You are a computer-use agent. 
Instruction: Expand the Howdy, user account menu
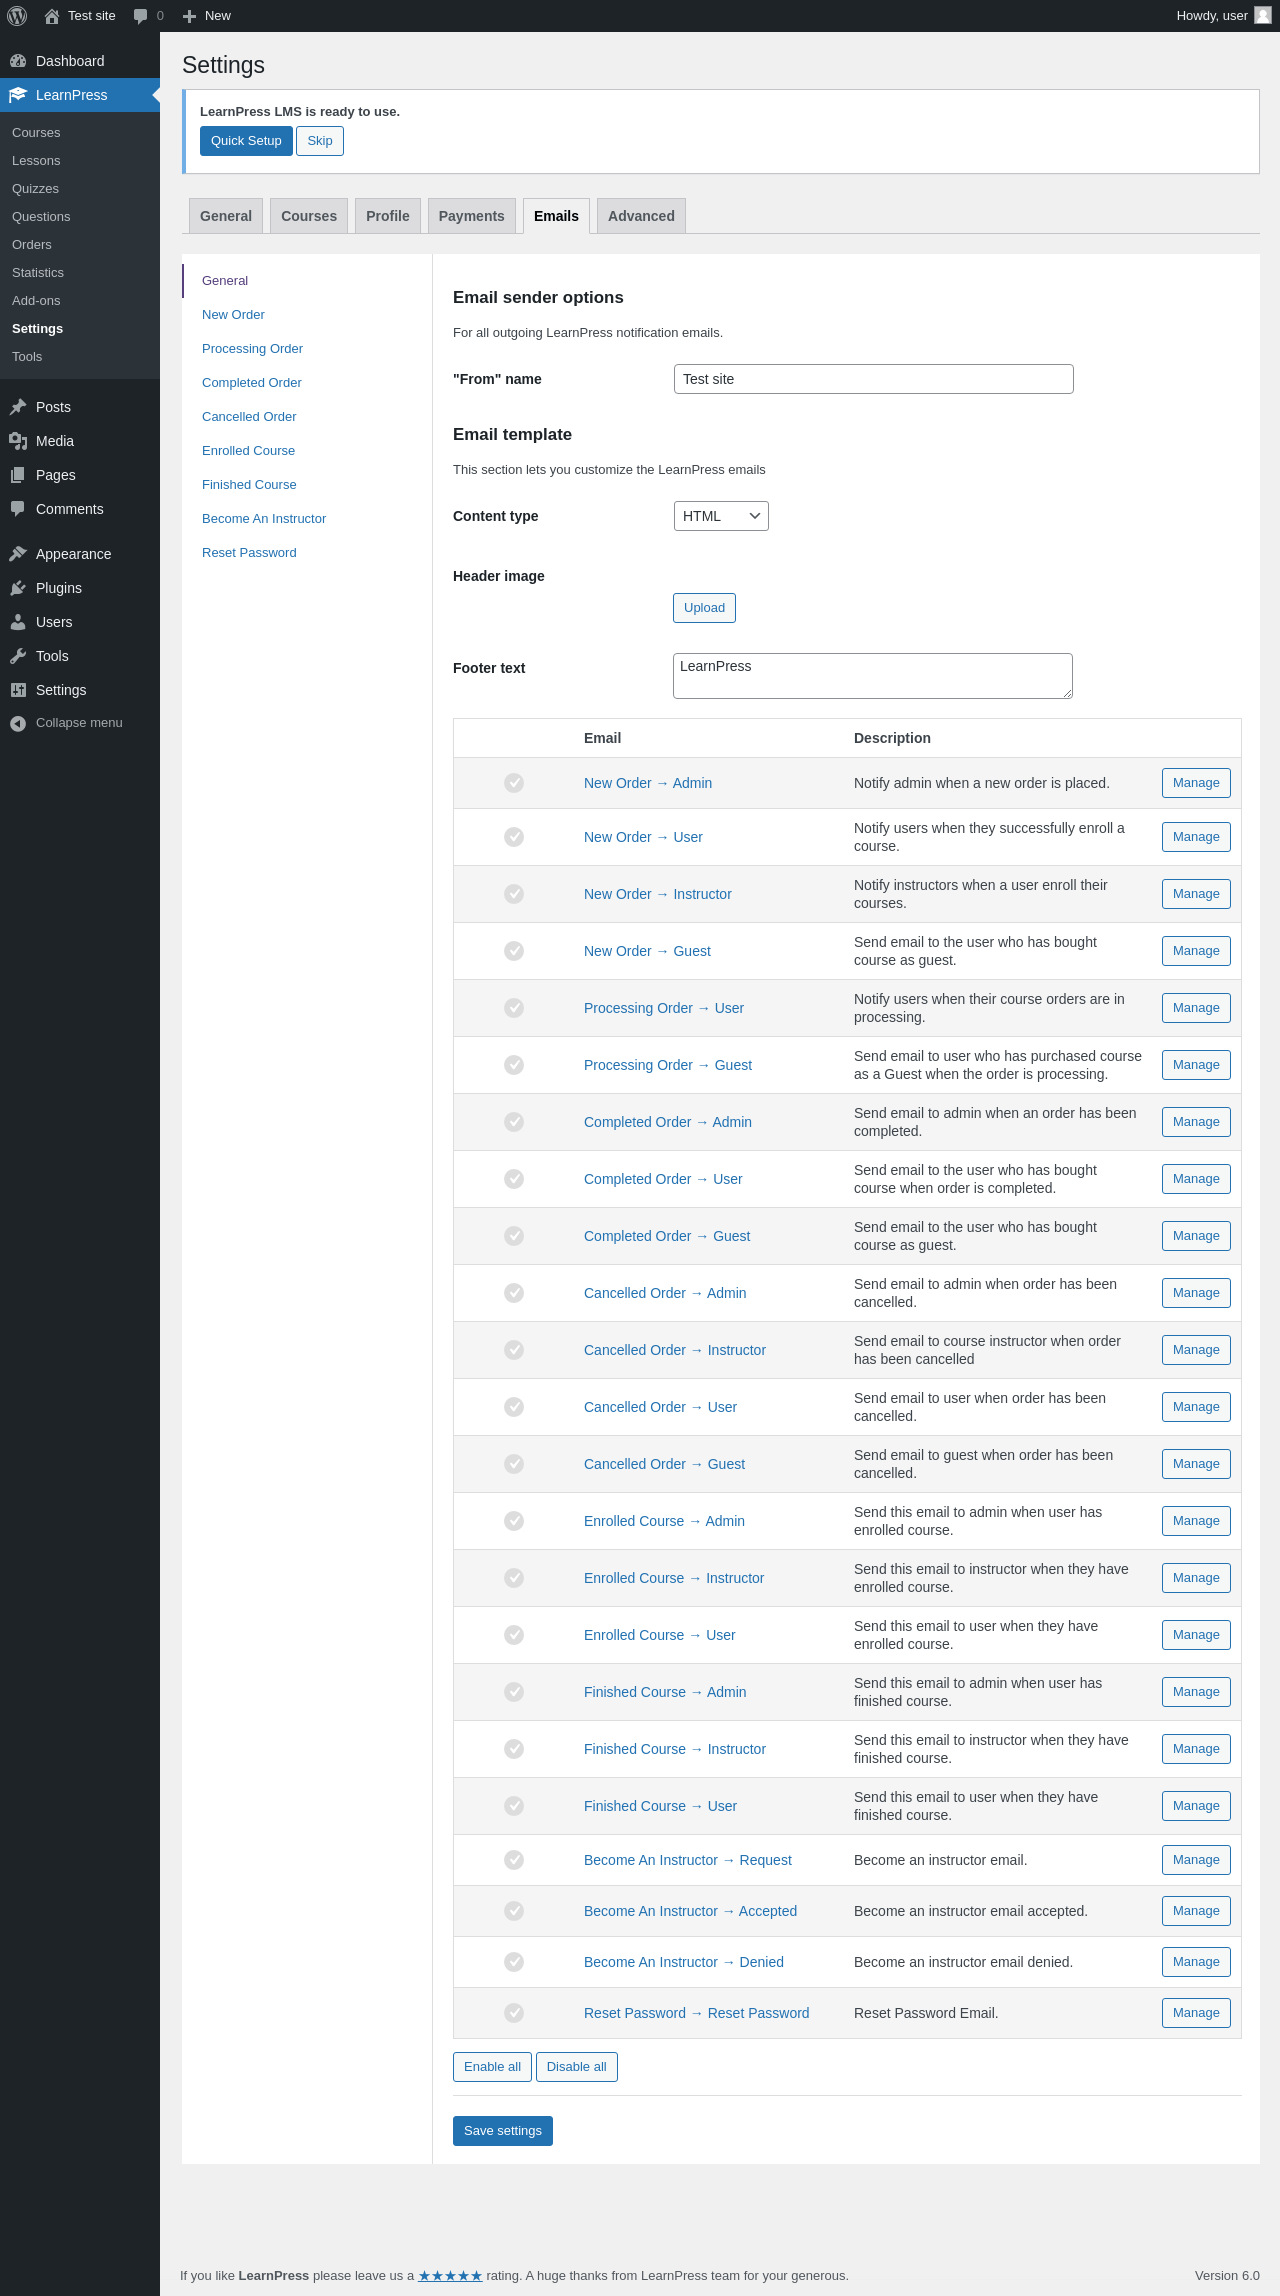(x=1211, y=16)
